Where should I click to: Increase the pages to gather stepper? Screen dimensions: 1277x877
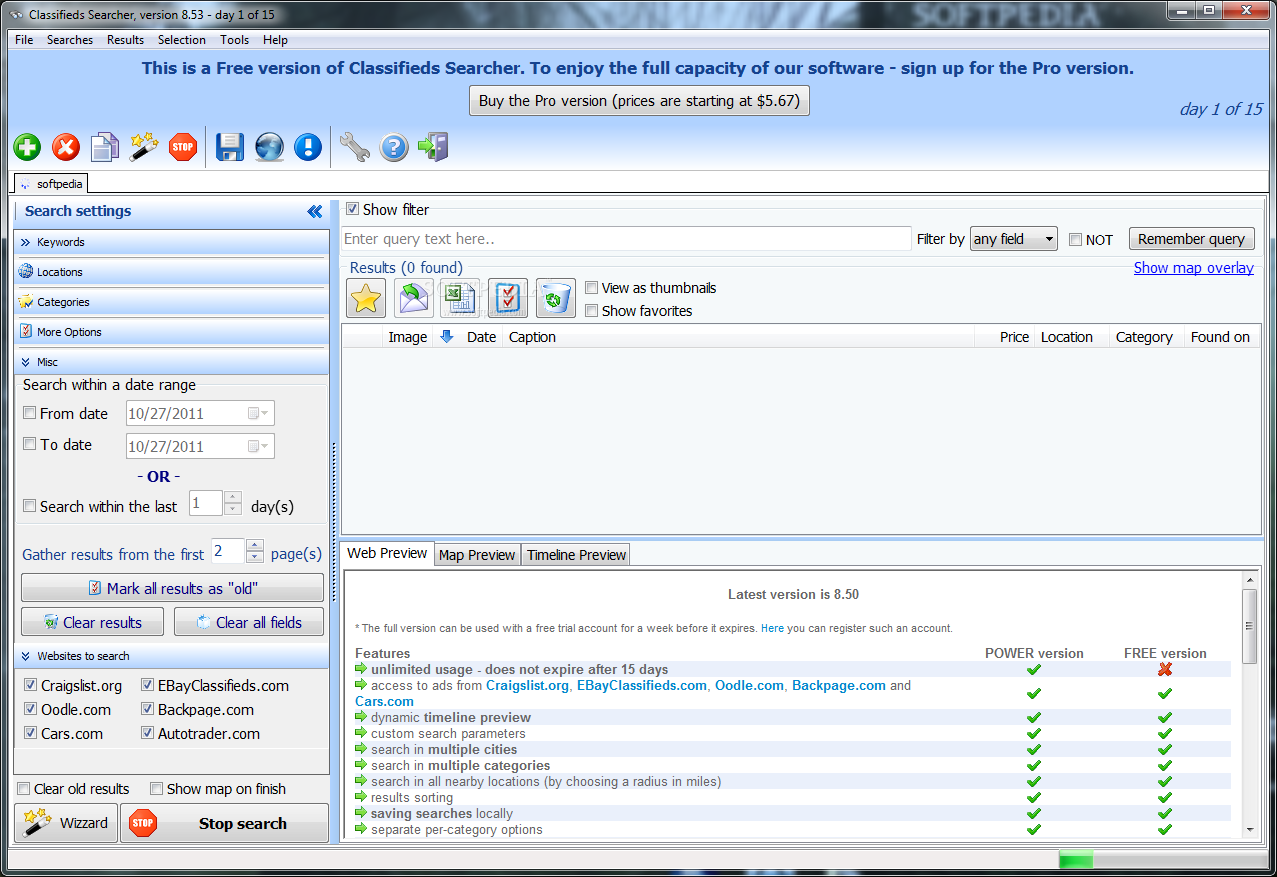pos(255,546)
